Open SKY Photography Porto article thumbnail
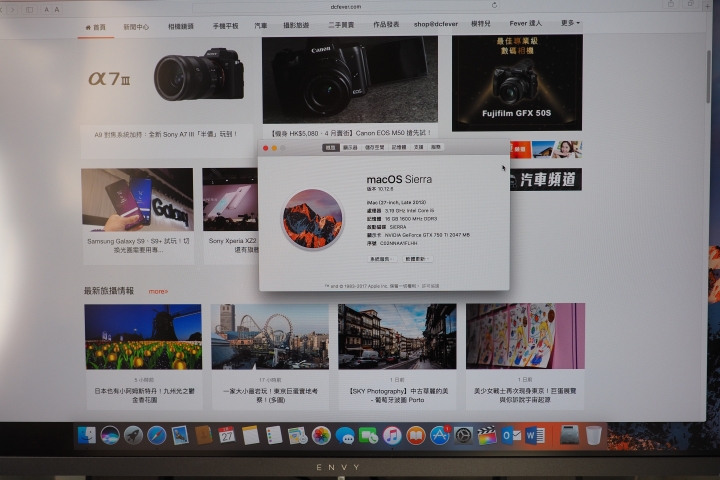Screen dimensions: 720x480 point(397,336)
